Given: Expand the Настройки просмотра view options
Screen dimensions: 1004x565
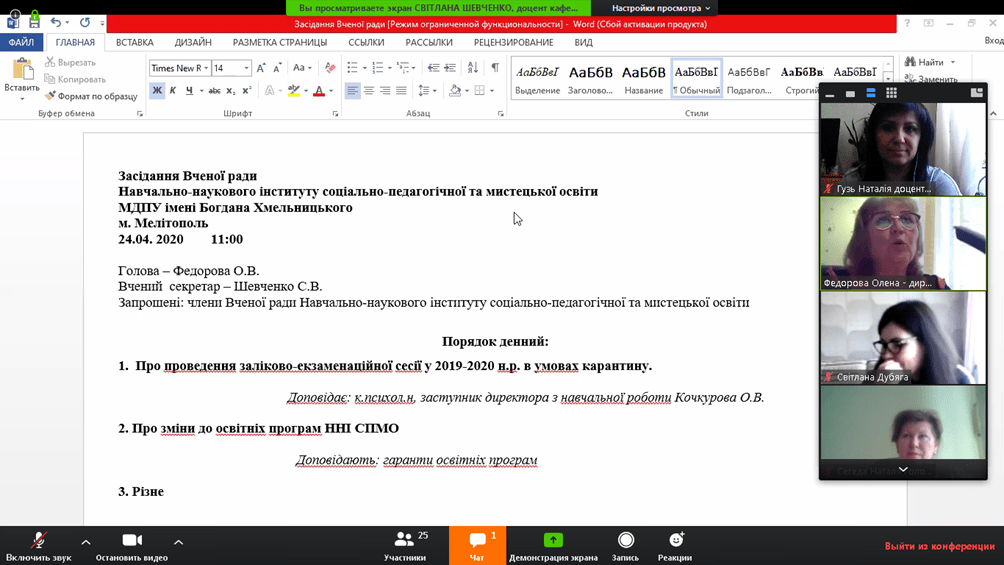Looking at the screenshot, I should 661,8.
